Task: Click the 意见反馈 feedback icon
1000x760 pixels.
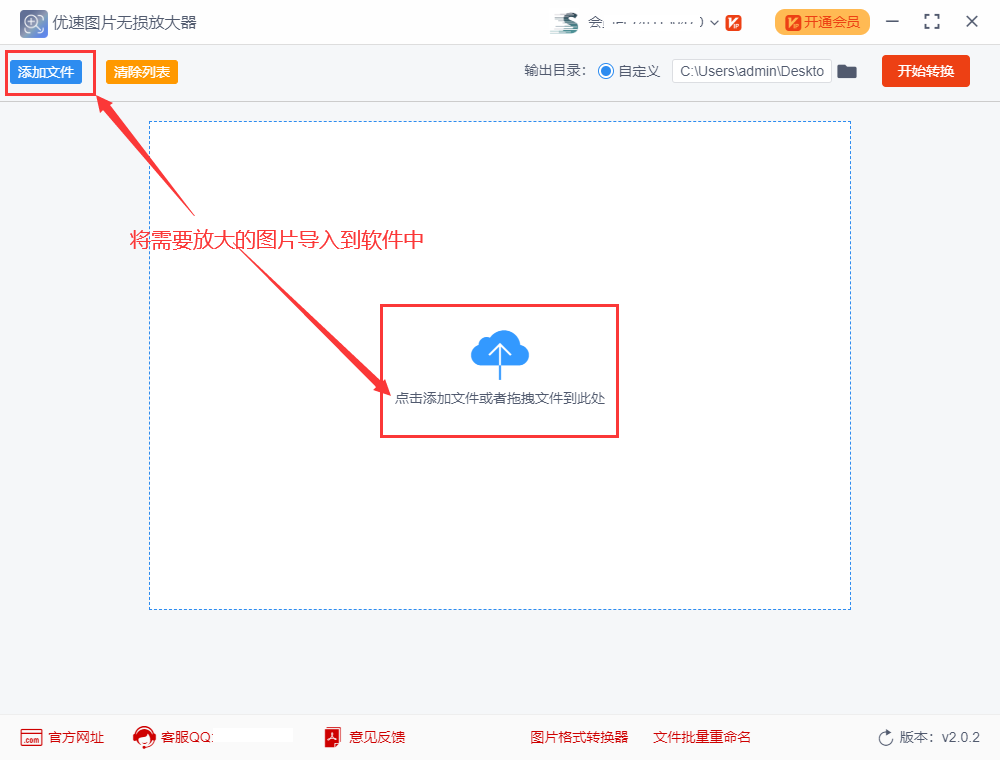Action: (x=331, y=737)
